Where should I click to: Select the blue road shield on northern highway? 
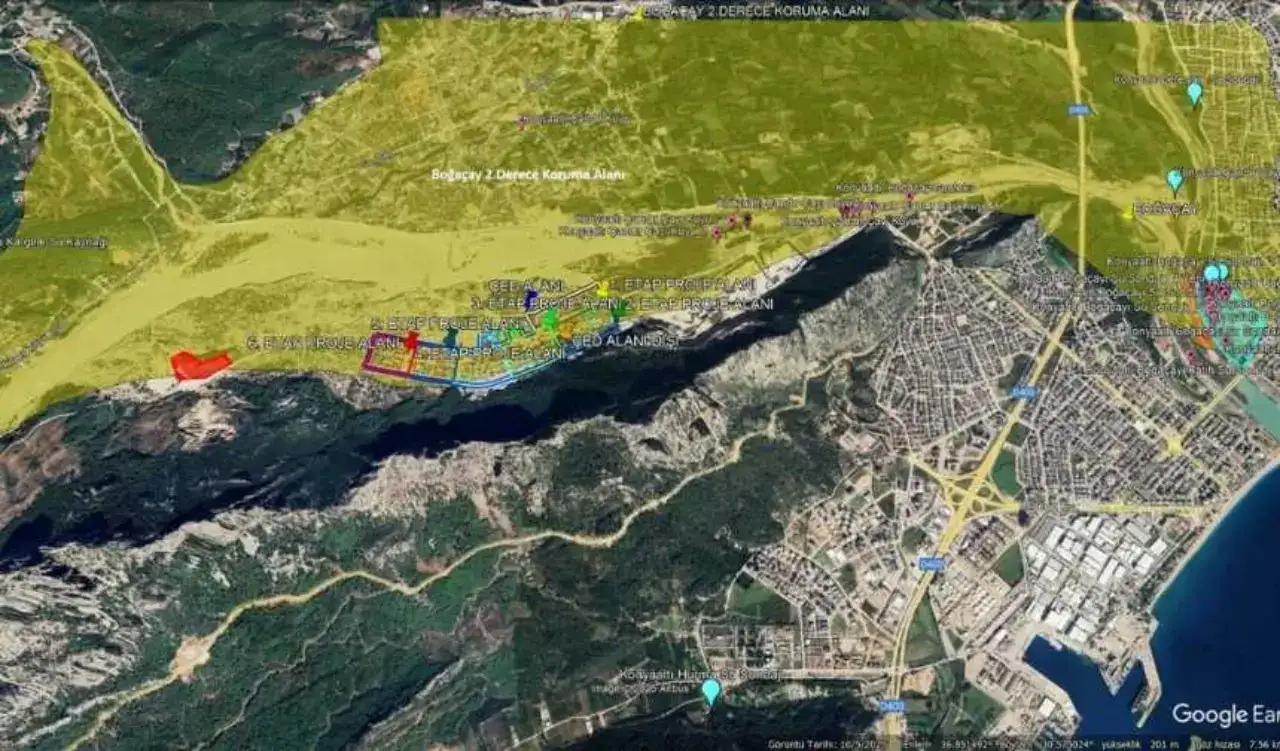(1078, 110)
